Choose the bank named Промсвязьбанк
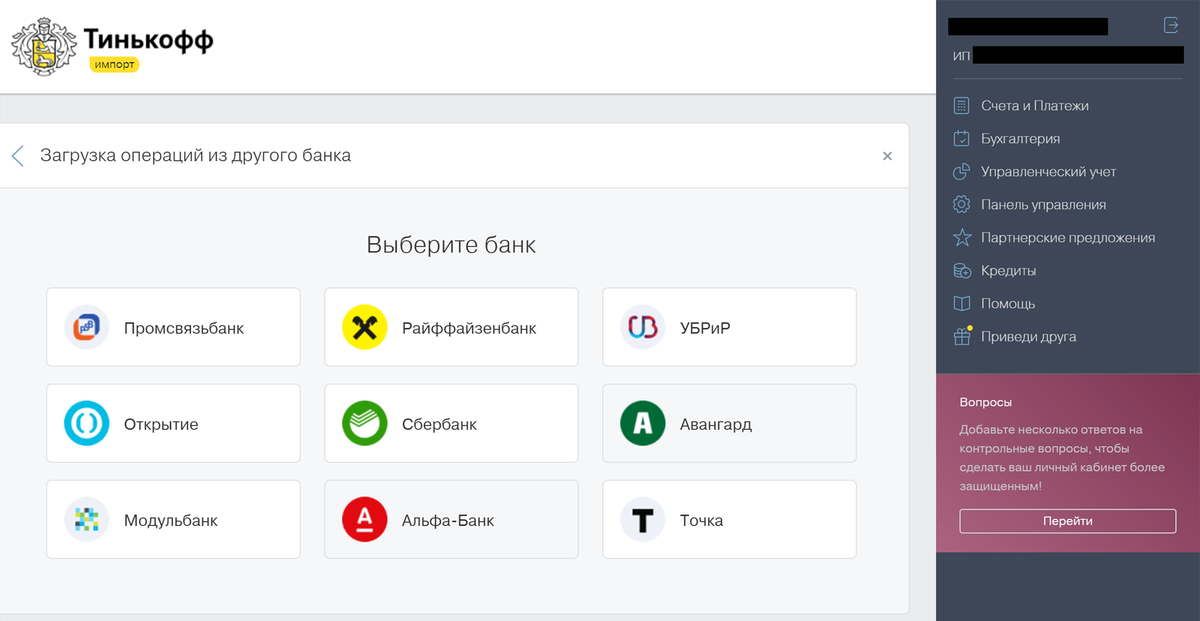Screen dimensions: 1200x621 coord(173,327)
